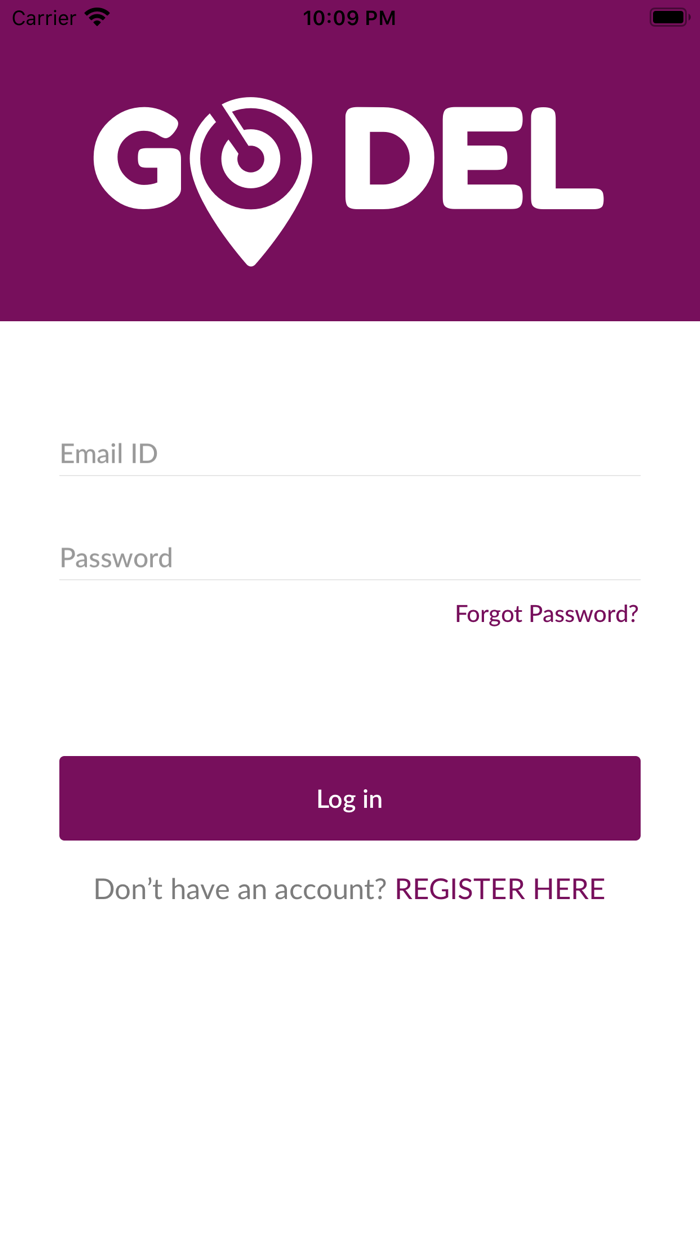Tap the Wi-Fi signal icon in status bar
This screenshot has width=700, height=1244.
[97, 17]
